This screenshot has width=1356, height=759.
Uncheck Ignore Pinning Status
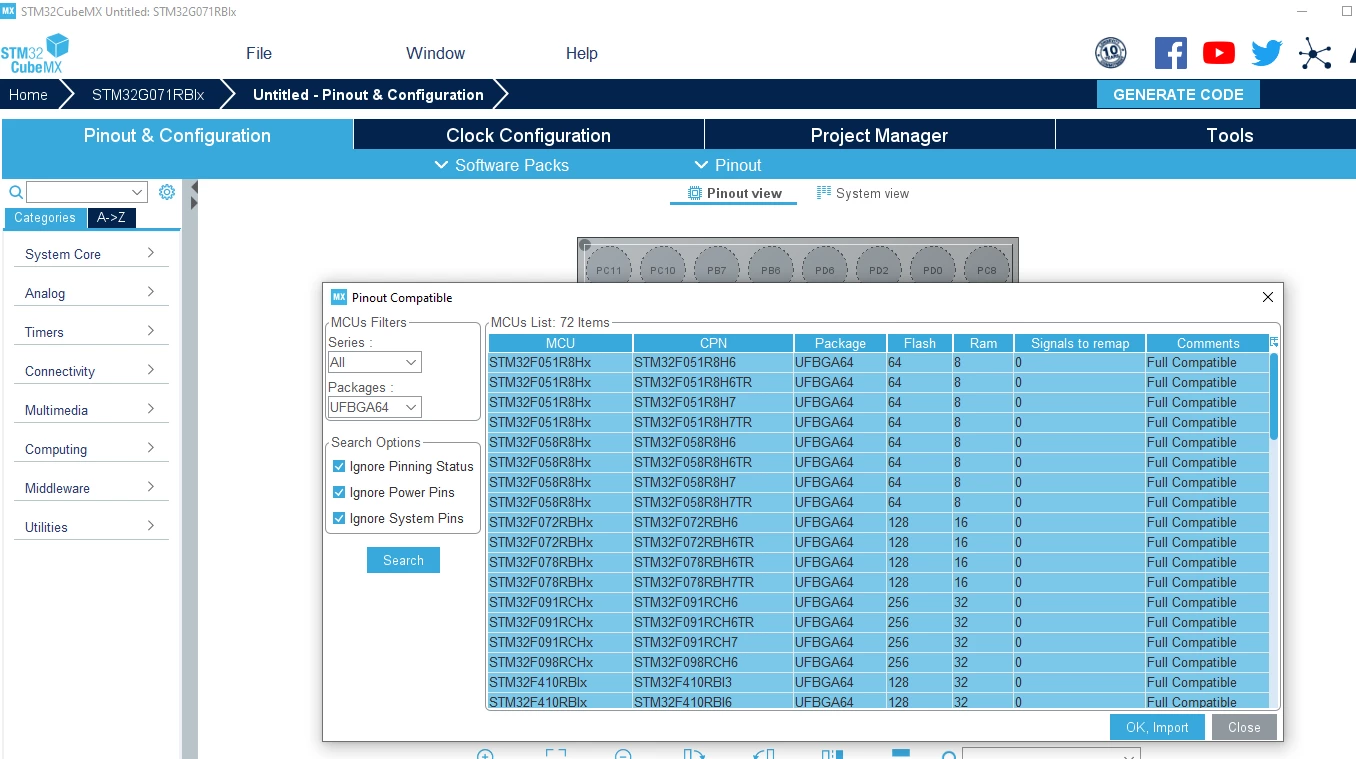click(x=339, y=466)
